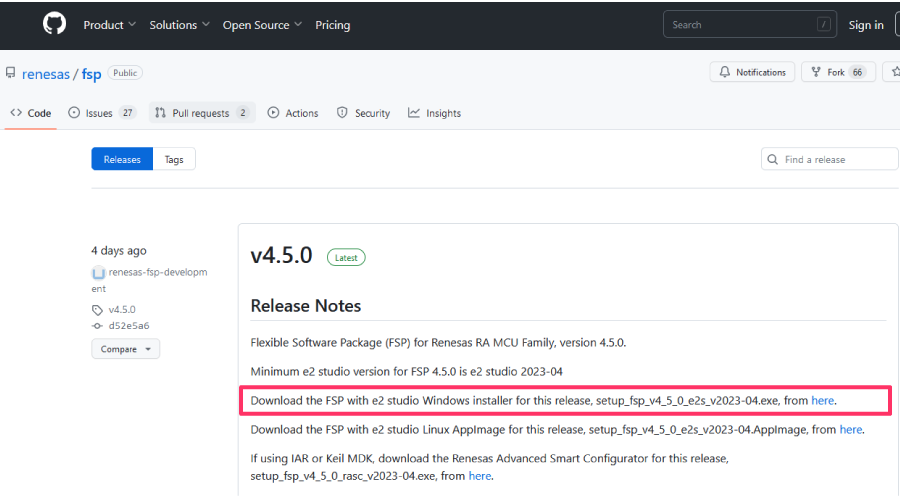
Task: Click the repository icon beside renesas
Action: 10,73
